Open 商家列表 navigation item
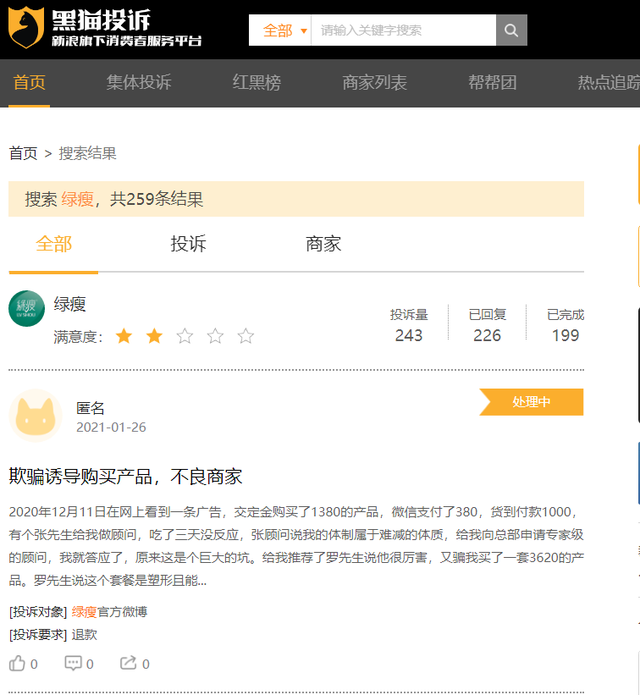Image resolution: width=640 pixels, height=695 pixels. (375, 83)
